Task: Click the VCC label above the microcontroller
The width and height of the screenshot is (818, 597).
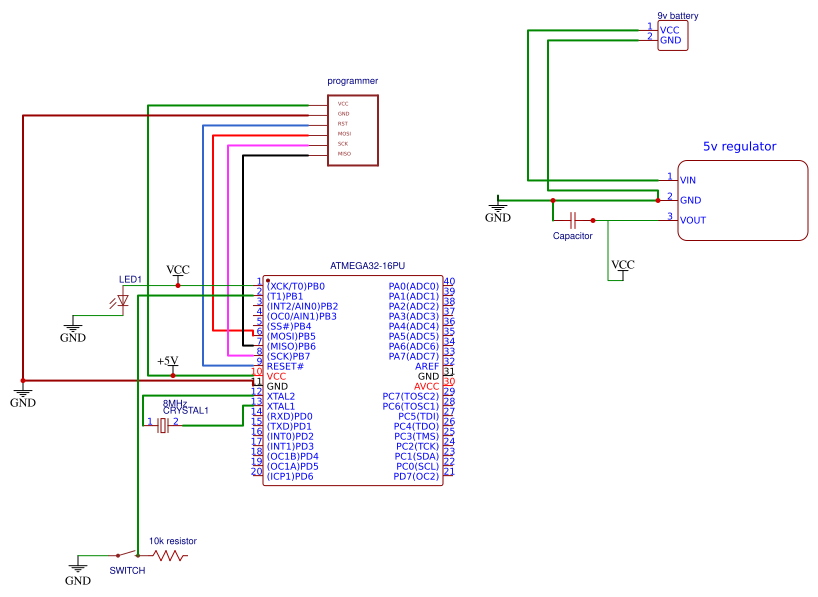Action: pos(176,268)
